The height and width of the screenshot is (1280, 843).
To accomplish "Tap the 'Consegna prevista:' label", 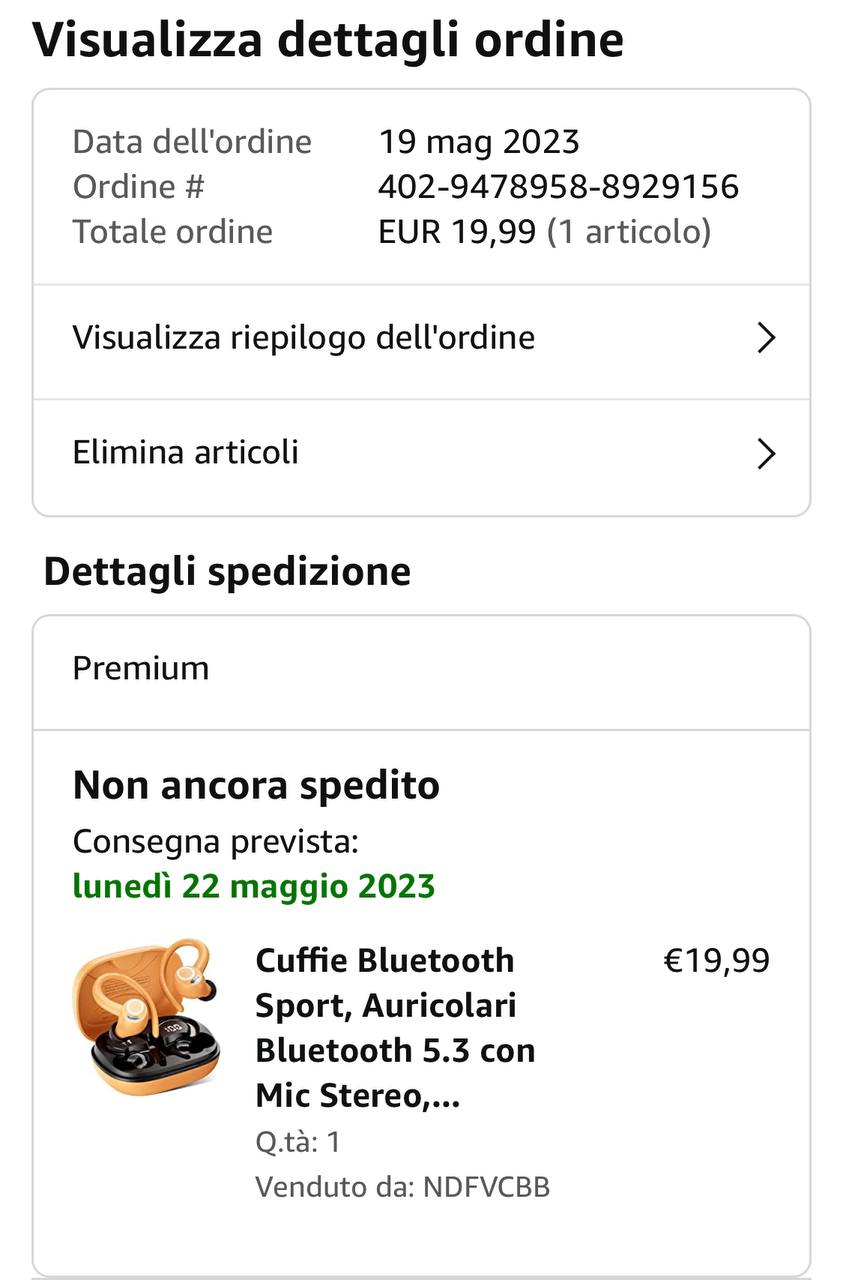I will point(215,842).
